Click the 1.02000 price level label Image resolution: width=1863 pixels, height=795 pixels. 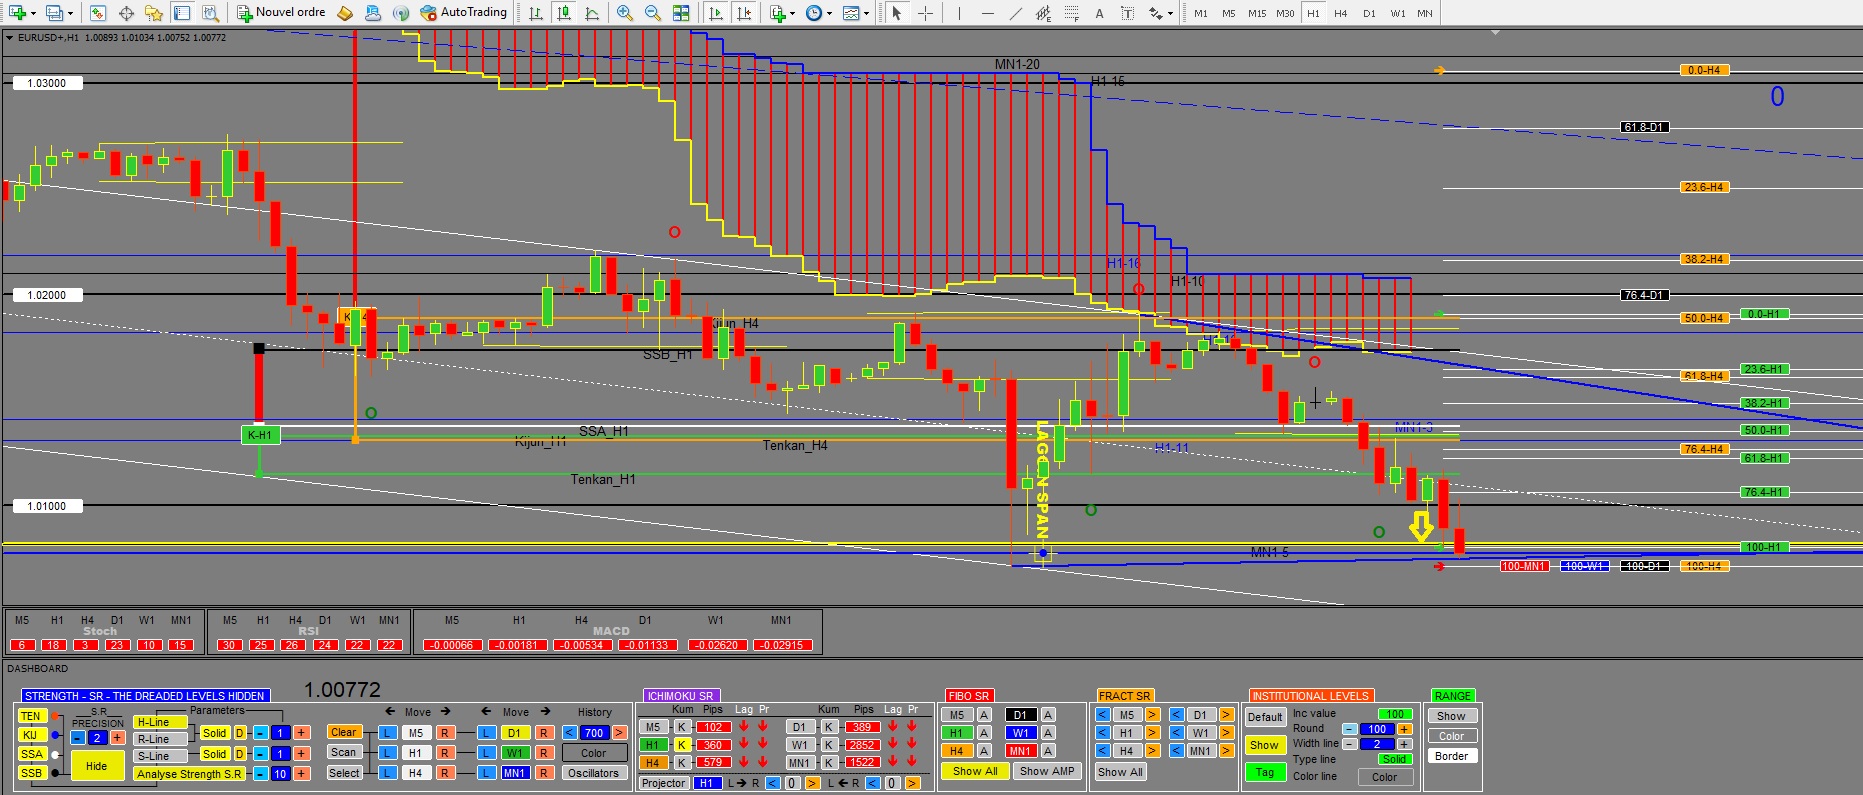pyautogui.click(x=47, y=295)
